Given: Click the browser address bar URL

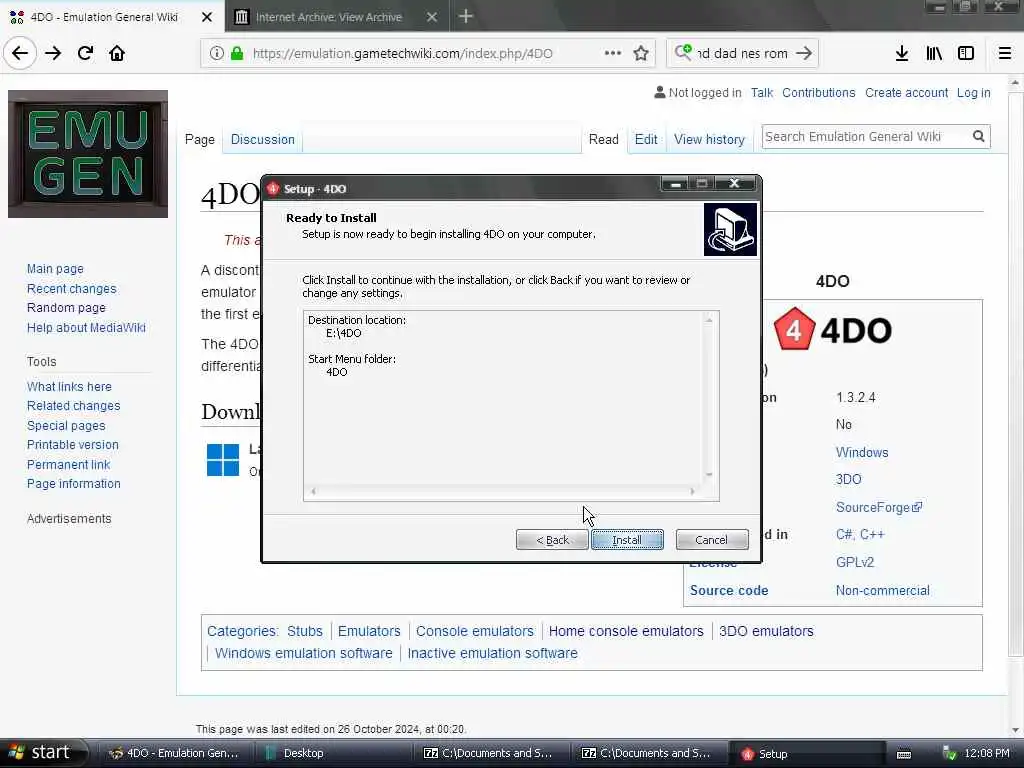Looking at the screenshot, I should coord(402,54).
